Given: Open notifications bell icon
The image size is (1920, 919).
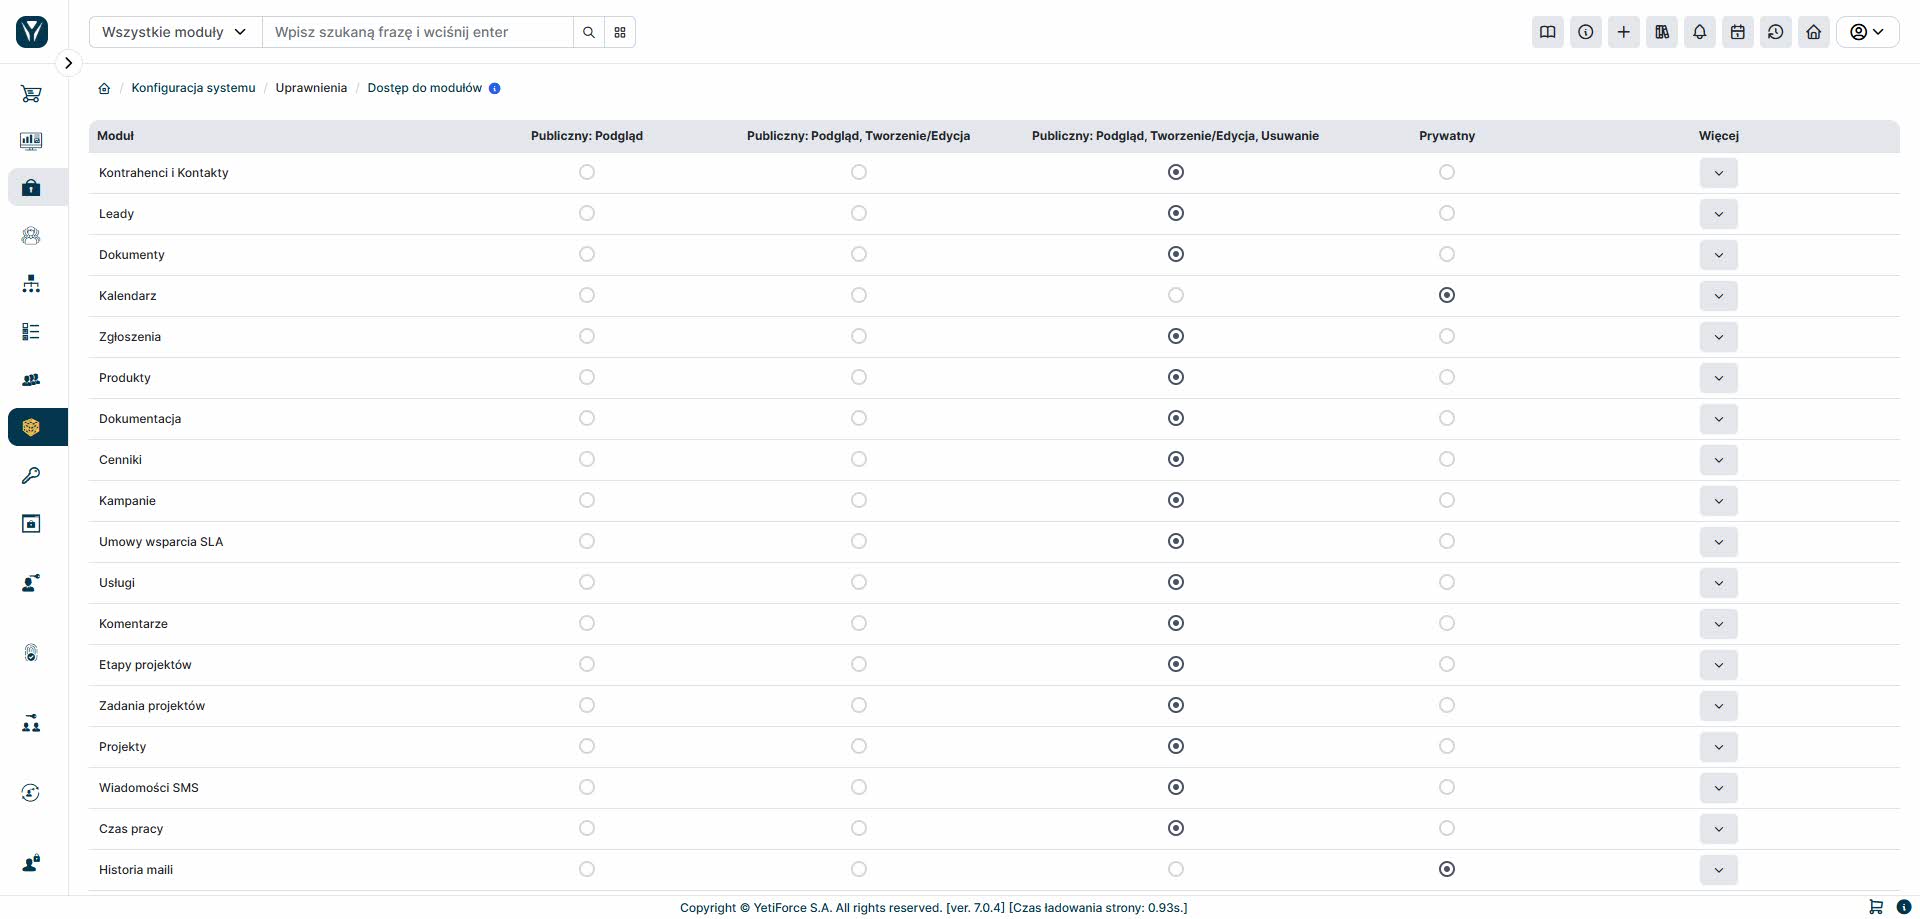Looking at the screenshot, I should pos(1700,32).
